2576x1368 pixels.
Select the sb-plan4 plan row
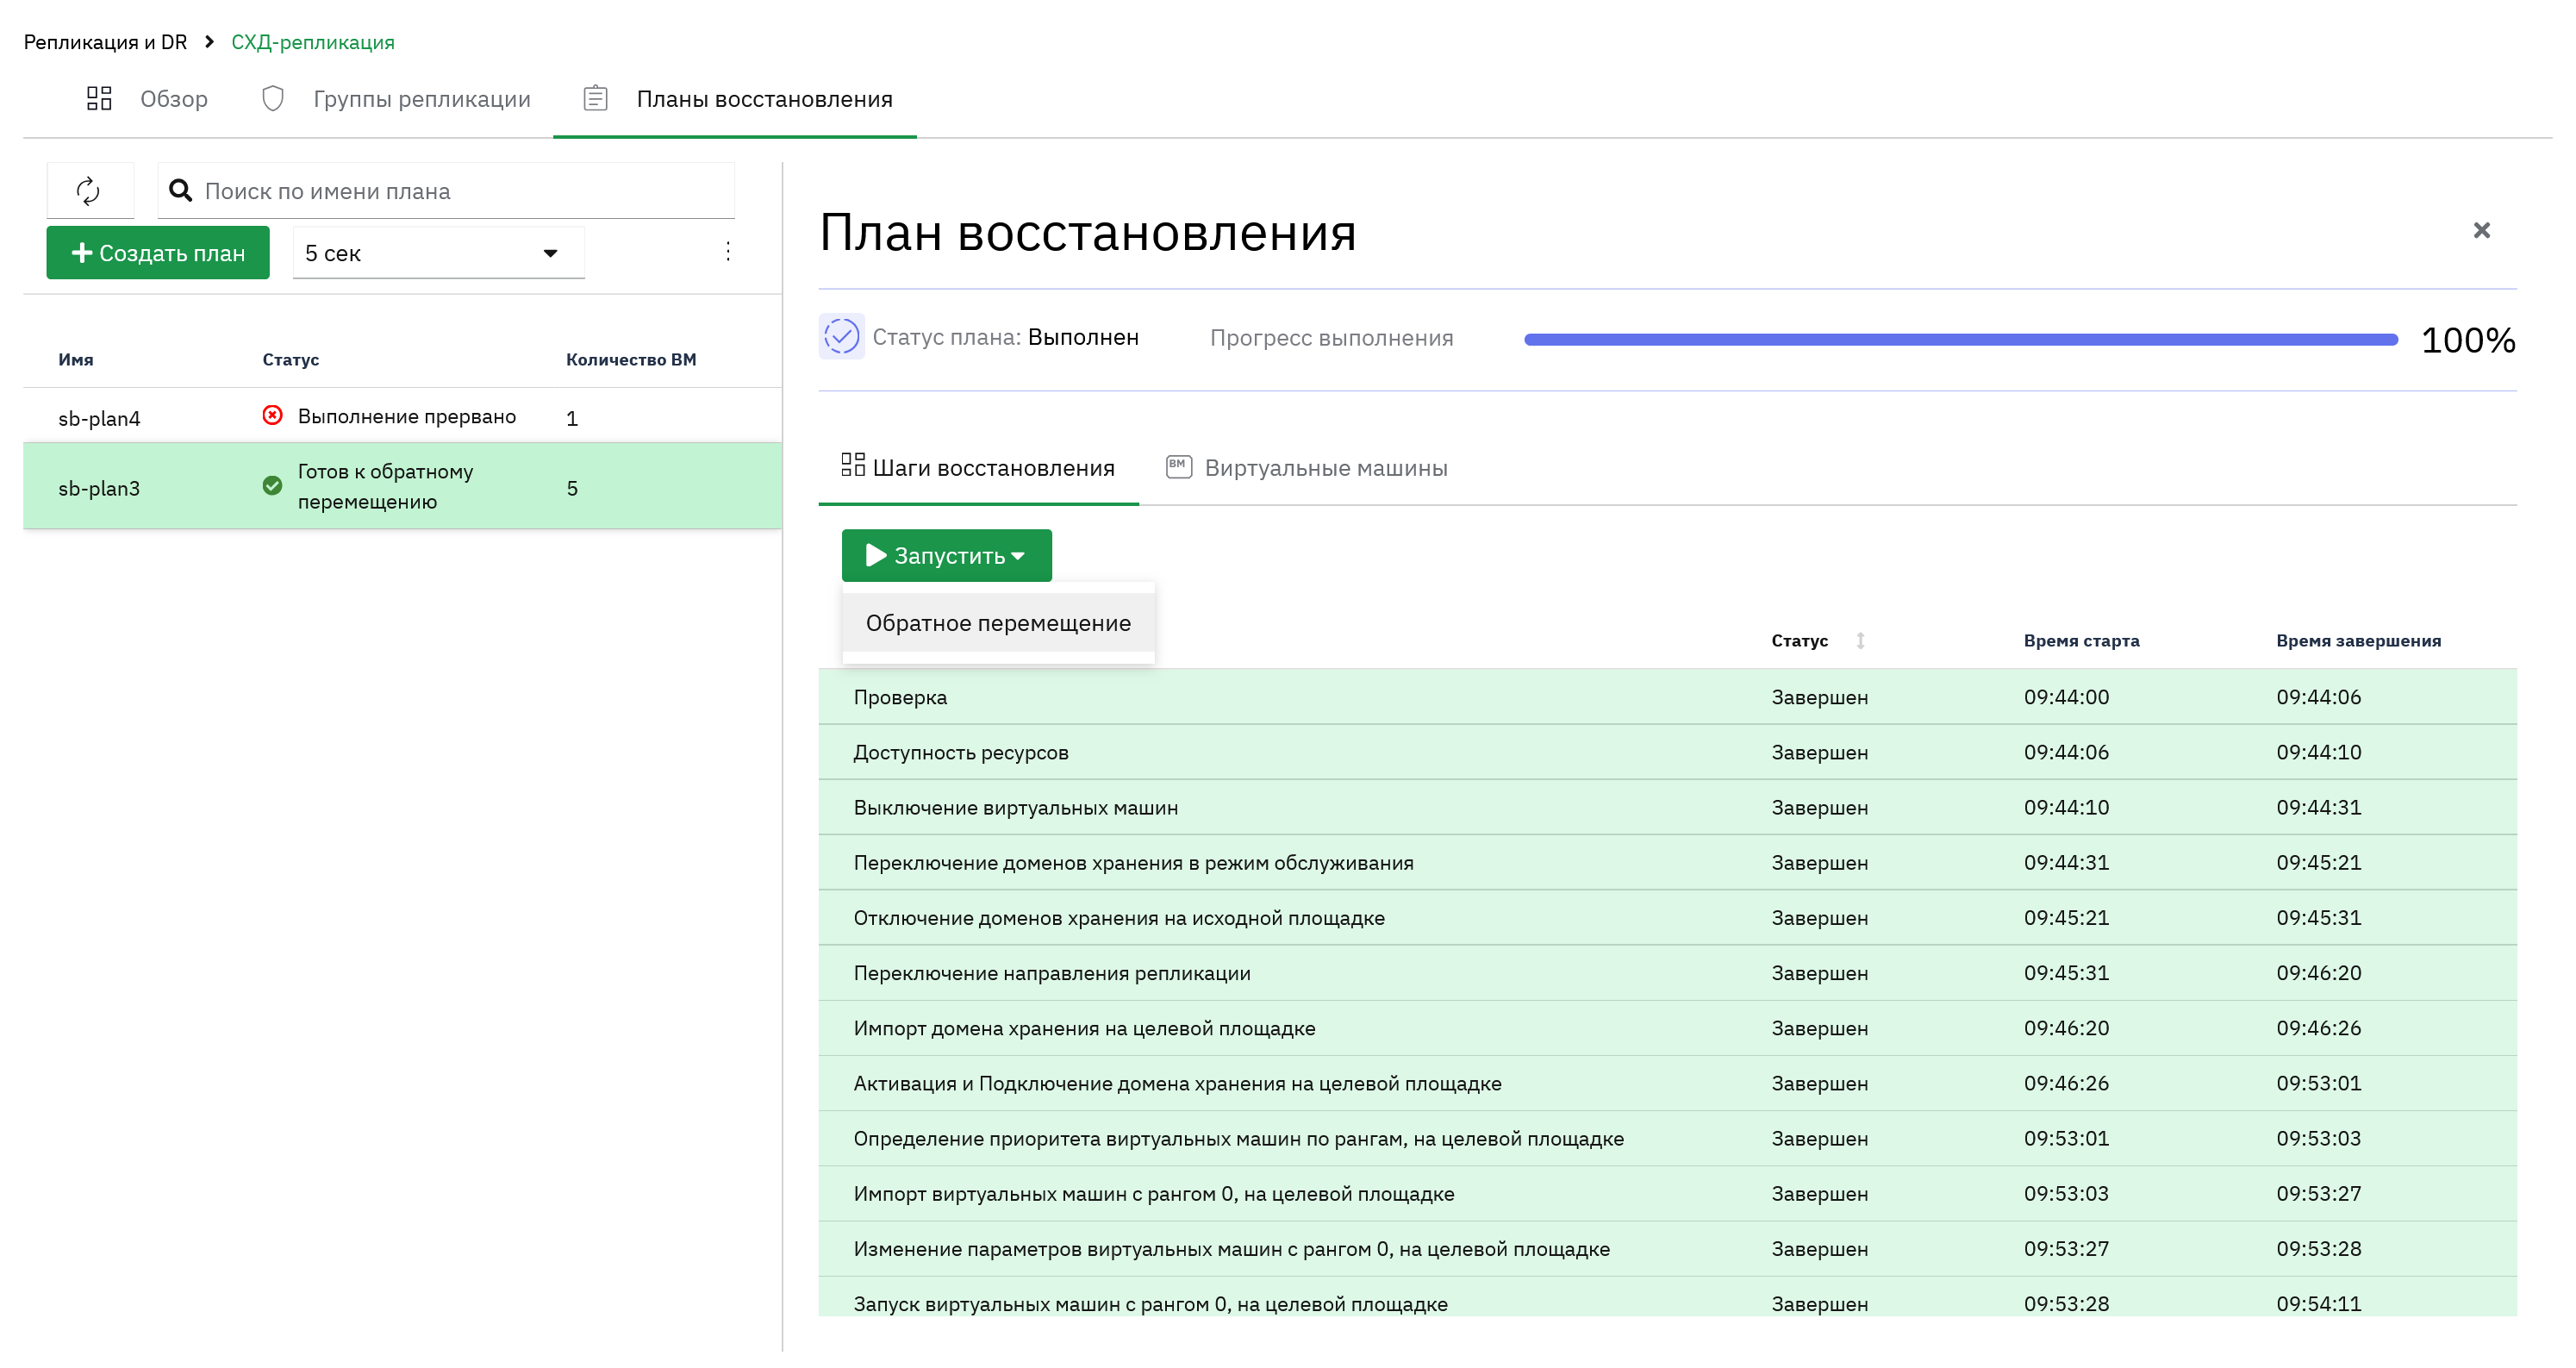402,417
